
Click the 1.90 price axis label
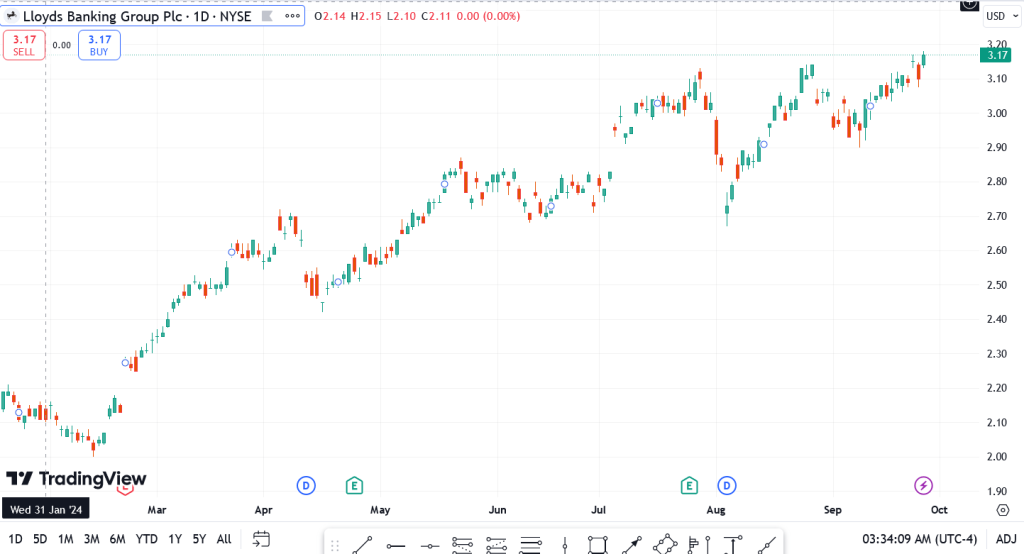(997, 491)
